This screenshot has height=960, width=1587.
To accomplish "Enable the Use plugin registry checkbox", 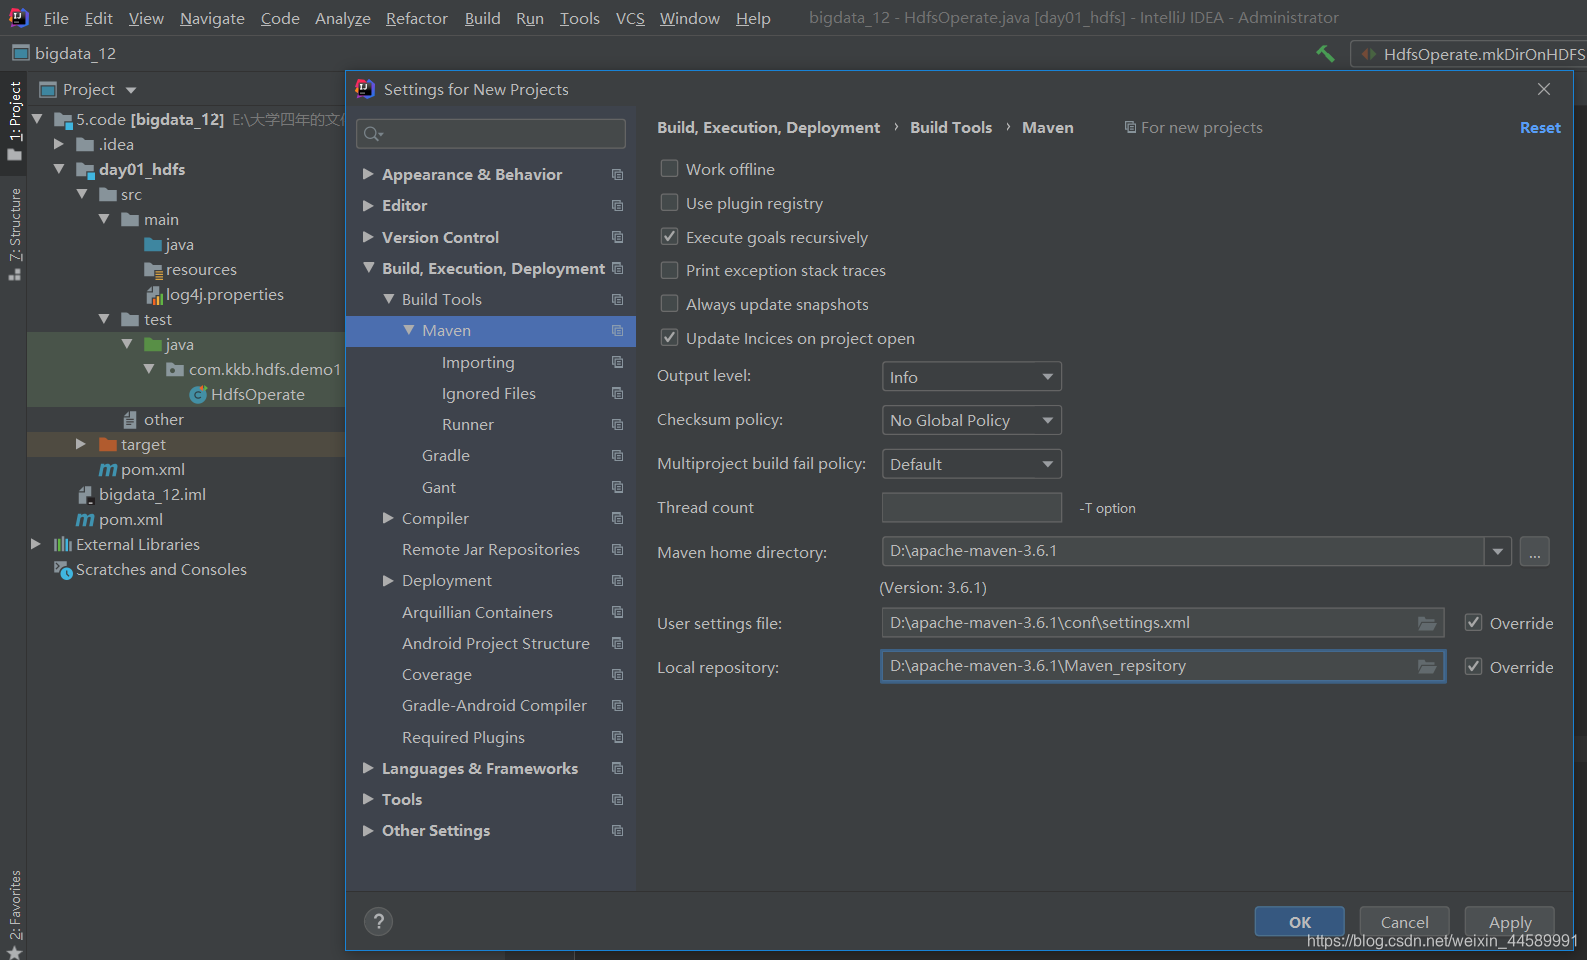I will click(669, 203).
